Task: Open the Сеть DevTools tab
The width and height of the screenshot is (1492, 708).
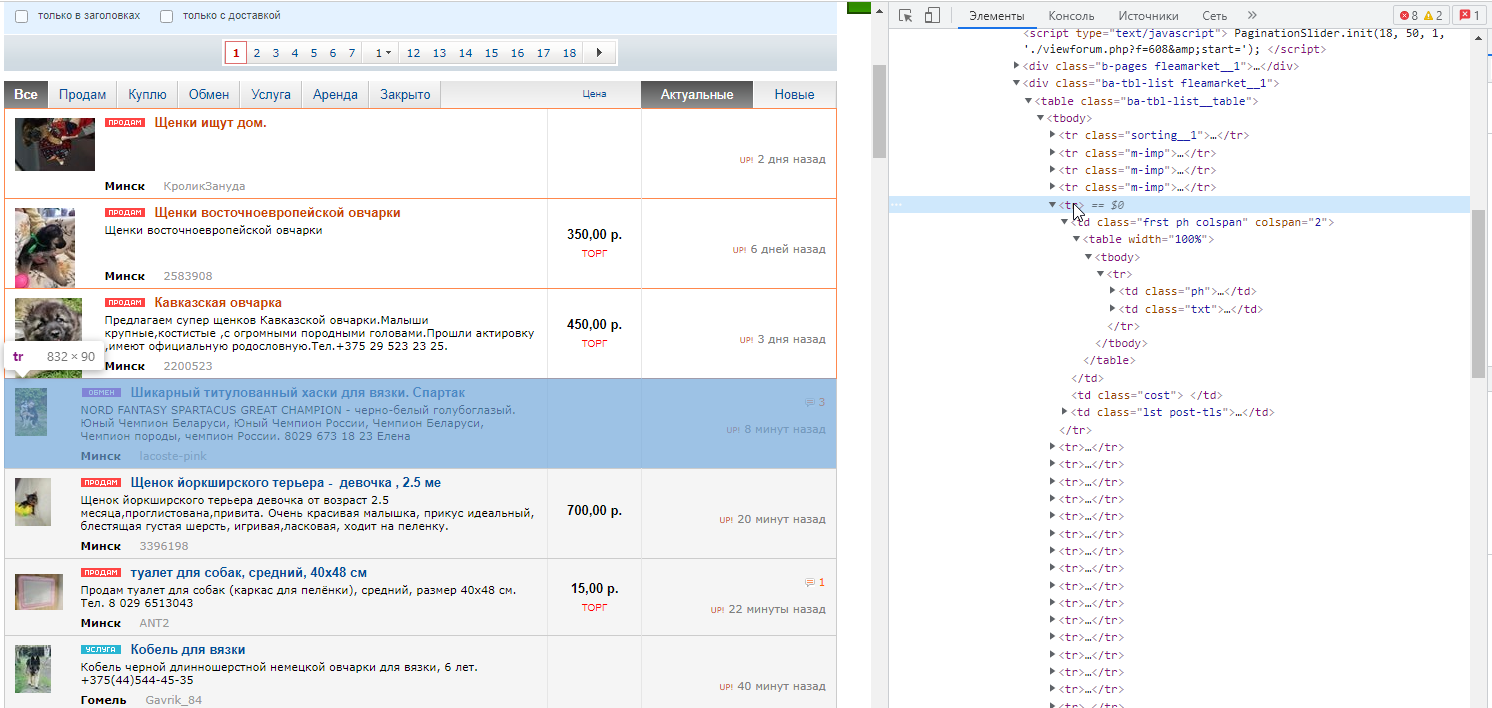Action: pyautogui.click(x=1214, y=16)
